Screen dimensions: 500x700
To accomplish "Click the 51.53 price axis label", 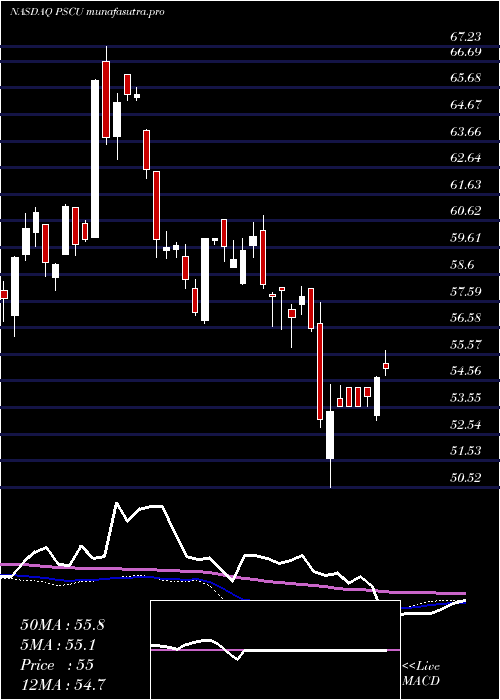I will (465, 451).
